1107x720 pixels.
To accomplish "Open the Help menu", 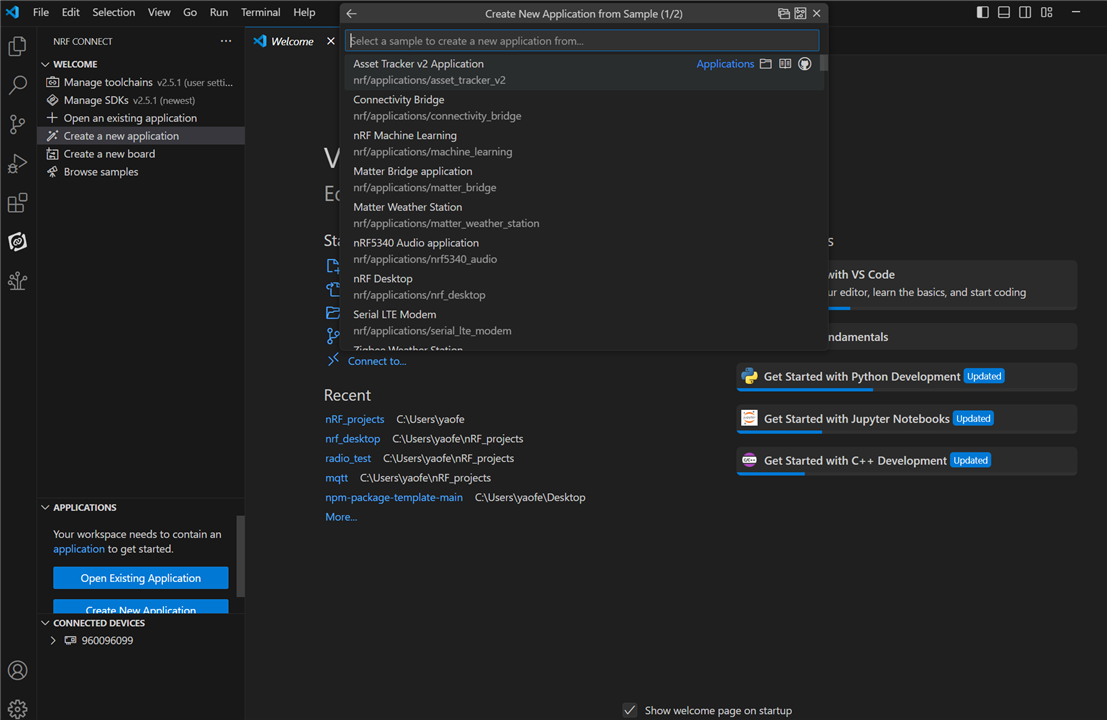I will [304, 12].
